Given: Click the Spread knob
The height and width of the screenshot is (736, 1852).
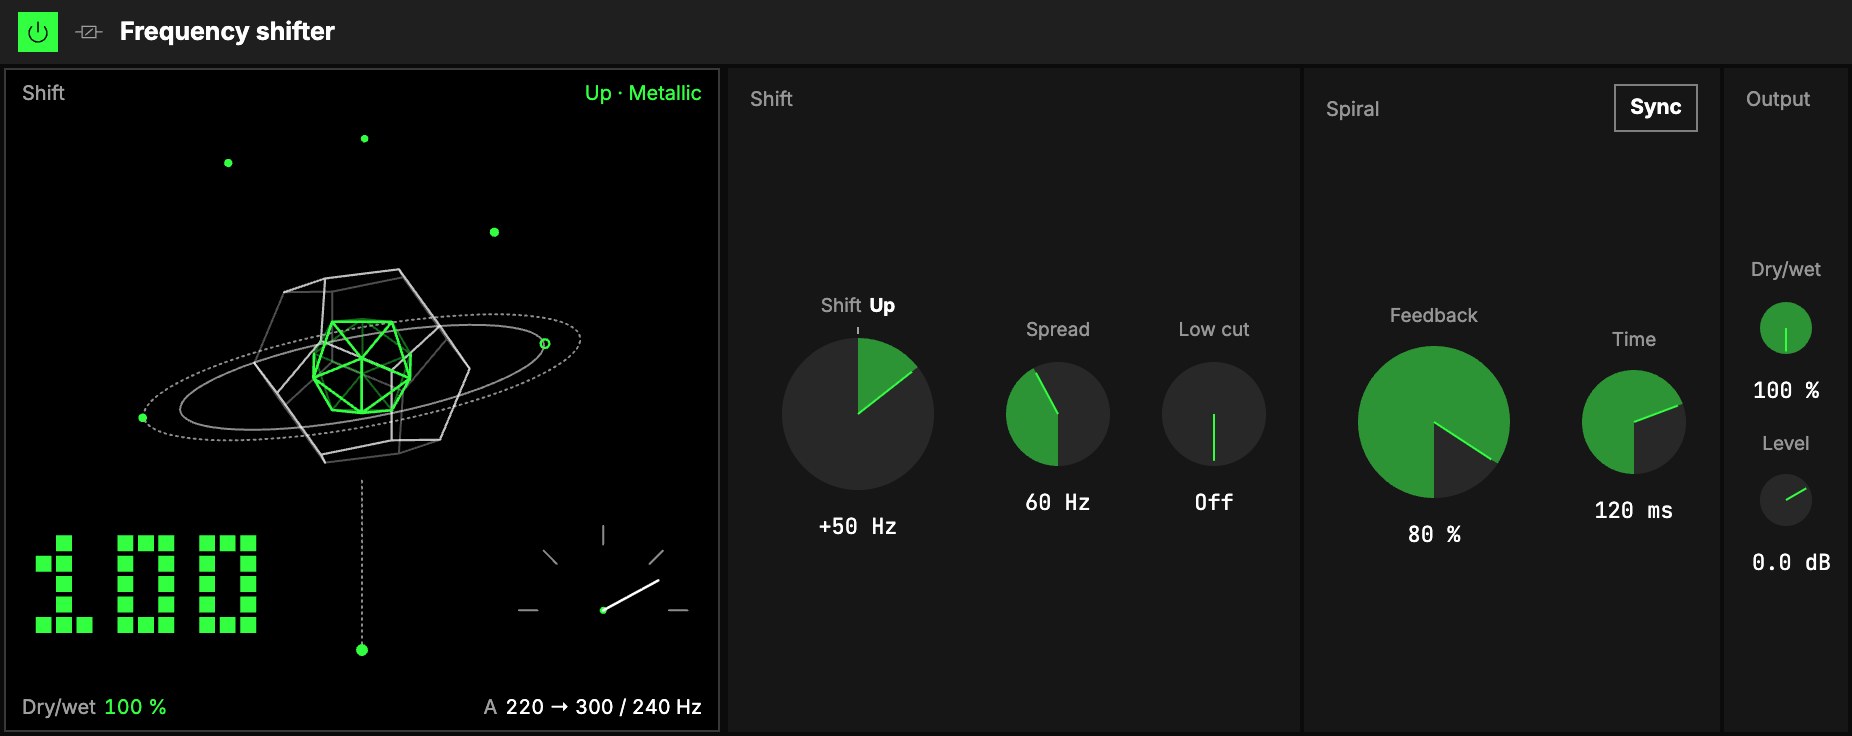Looking at the screenshot, I should [1058, 414].
